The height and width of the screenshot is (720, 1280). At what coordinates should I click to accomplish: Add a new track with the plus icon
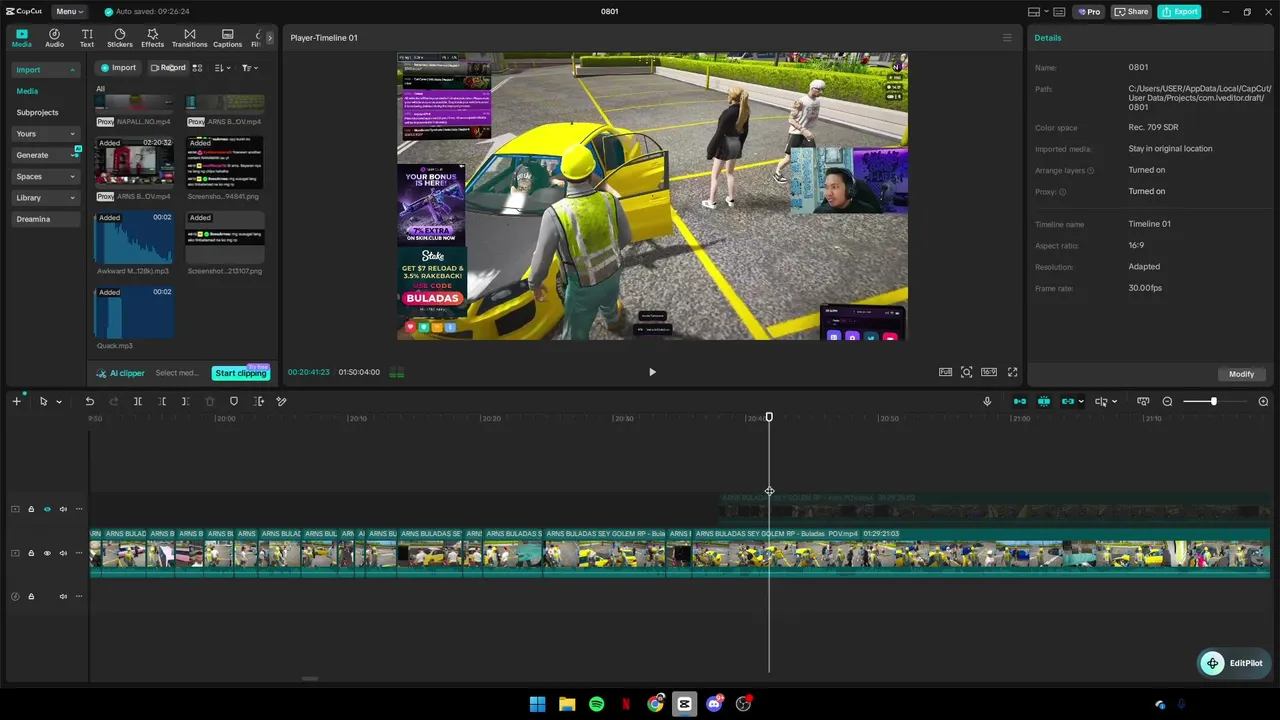point(16,401)
